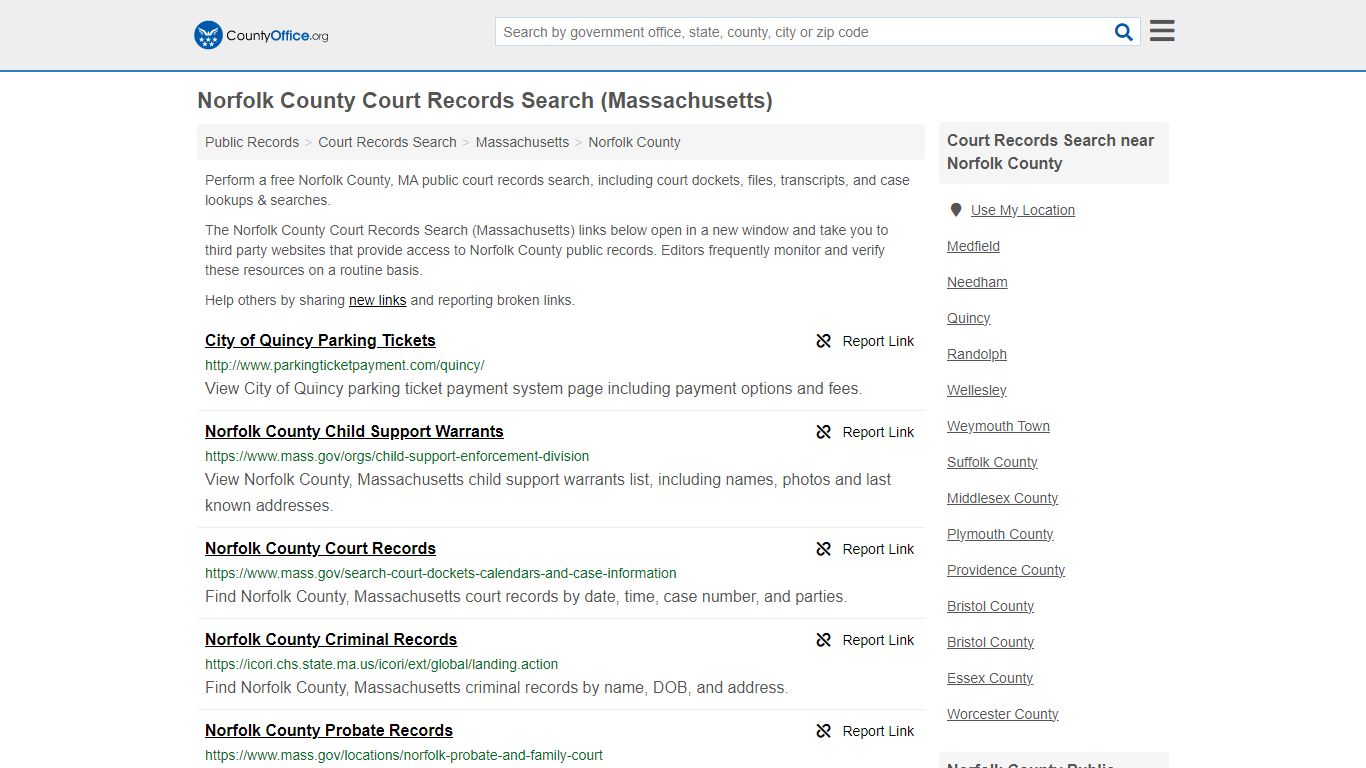Viewport: 1366px width, 768px height.
Task: Open Norfolk County Probate Records title
Action: (x=329, y=730)
